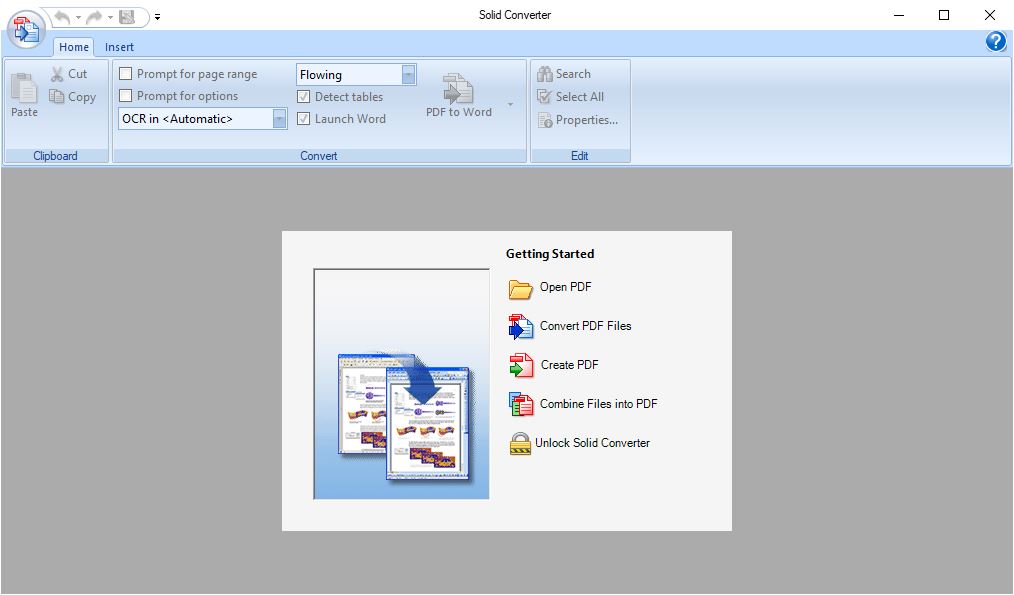Click the Create PDF icon
1014x595 pixels.
coord(521,365)
